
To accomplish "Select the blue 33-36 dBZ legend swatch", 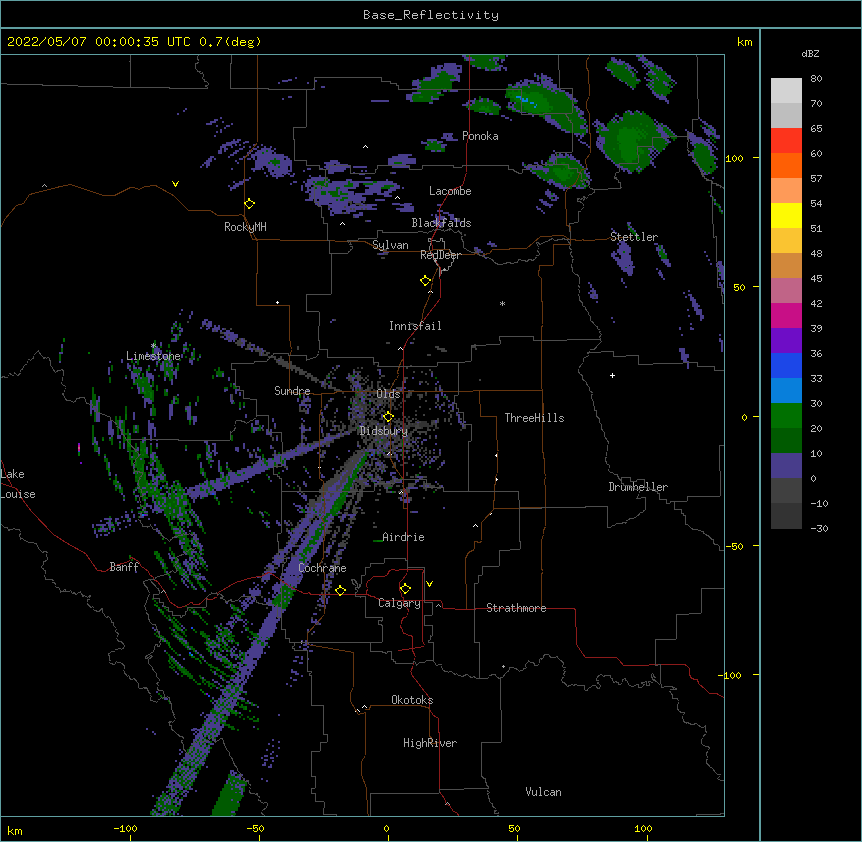I will [x=786, y=365].
